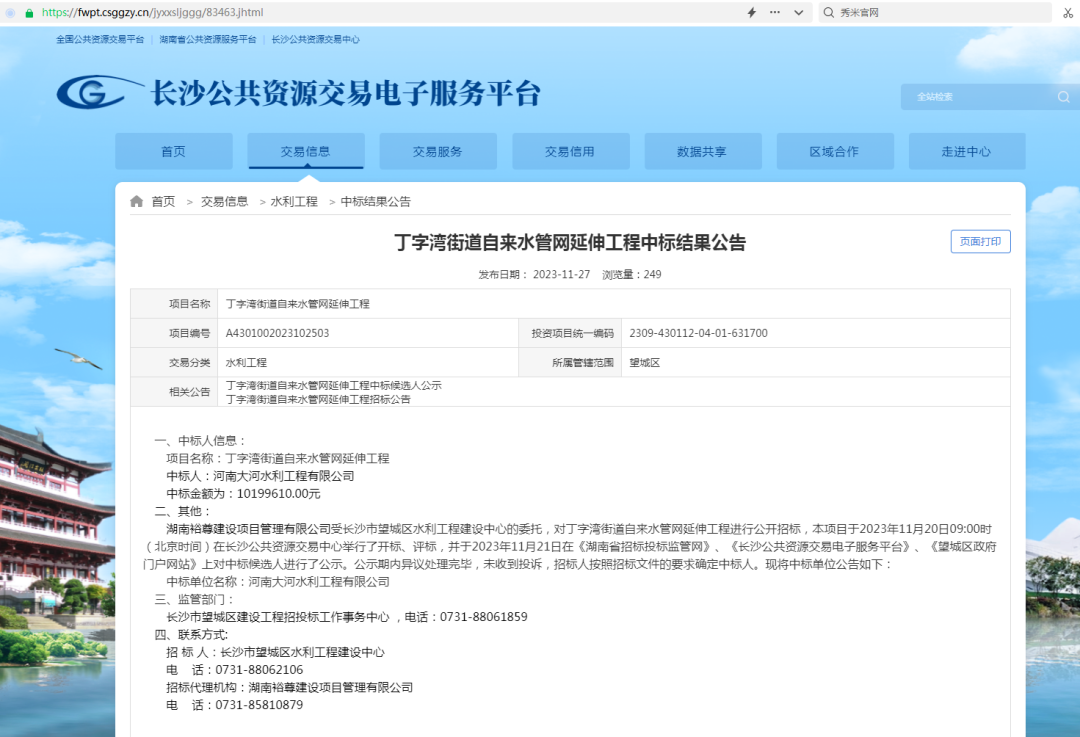Click the publish date 2023-11-27
The height and width of the screenshot is (737, 1080).
coord(561,274)
